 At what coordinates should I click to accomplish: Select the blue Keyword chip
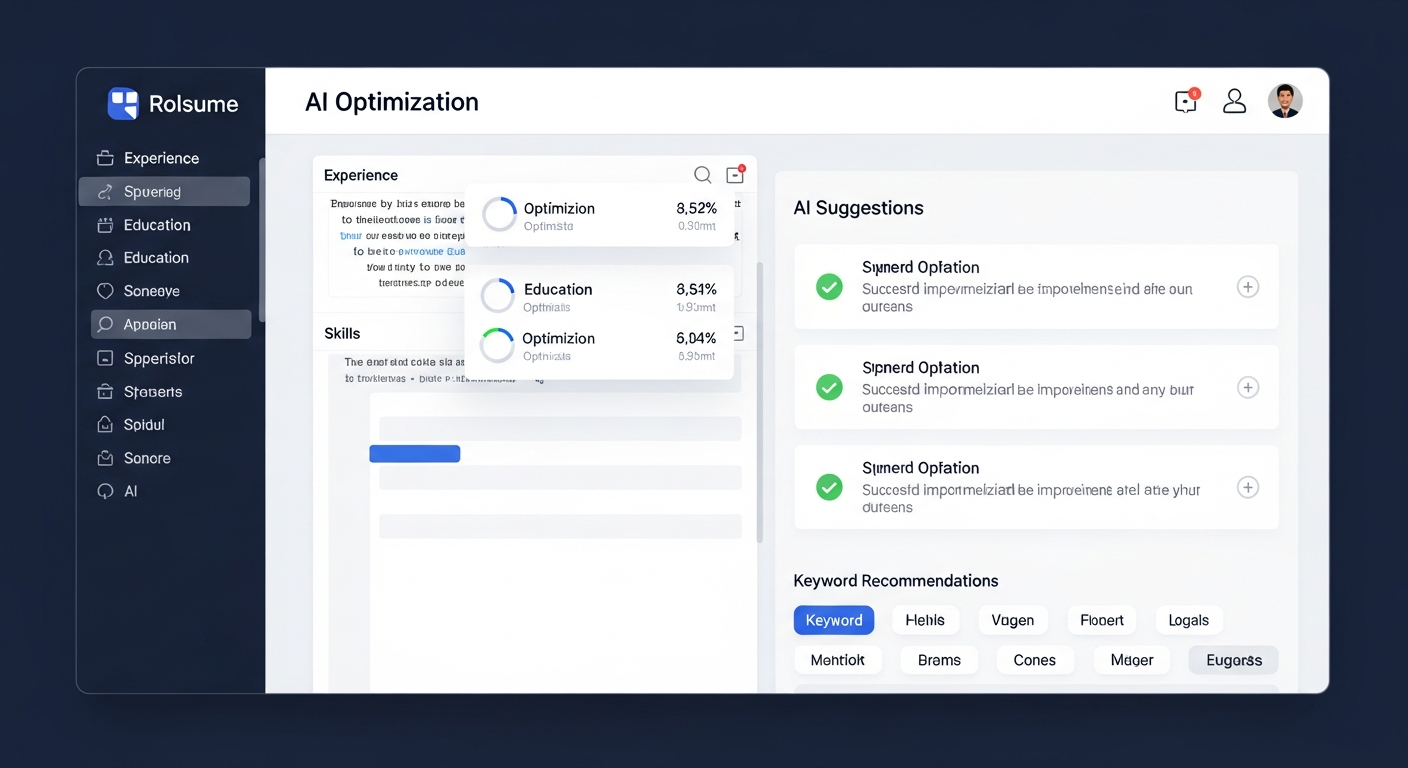coord(834,620)
